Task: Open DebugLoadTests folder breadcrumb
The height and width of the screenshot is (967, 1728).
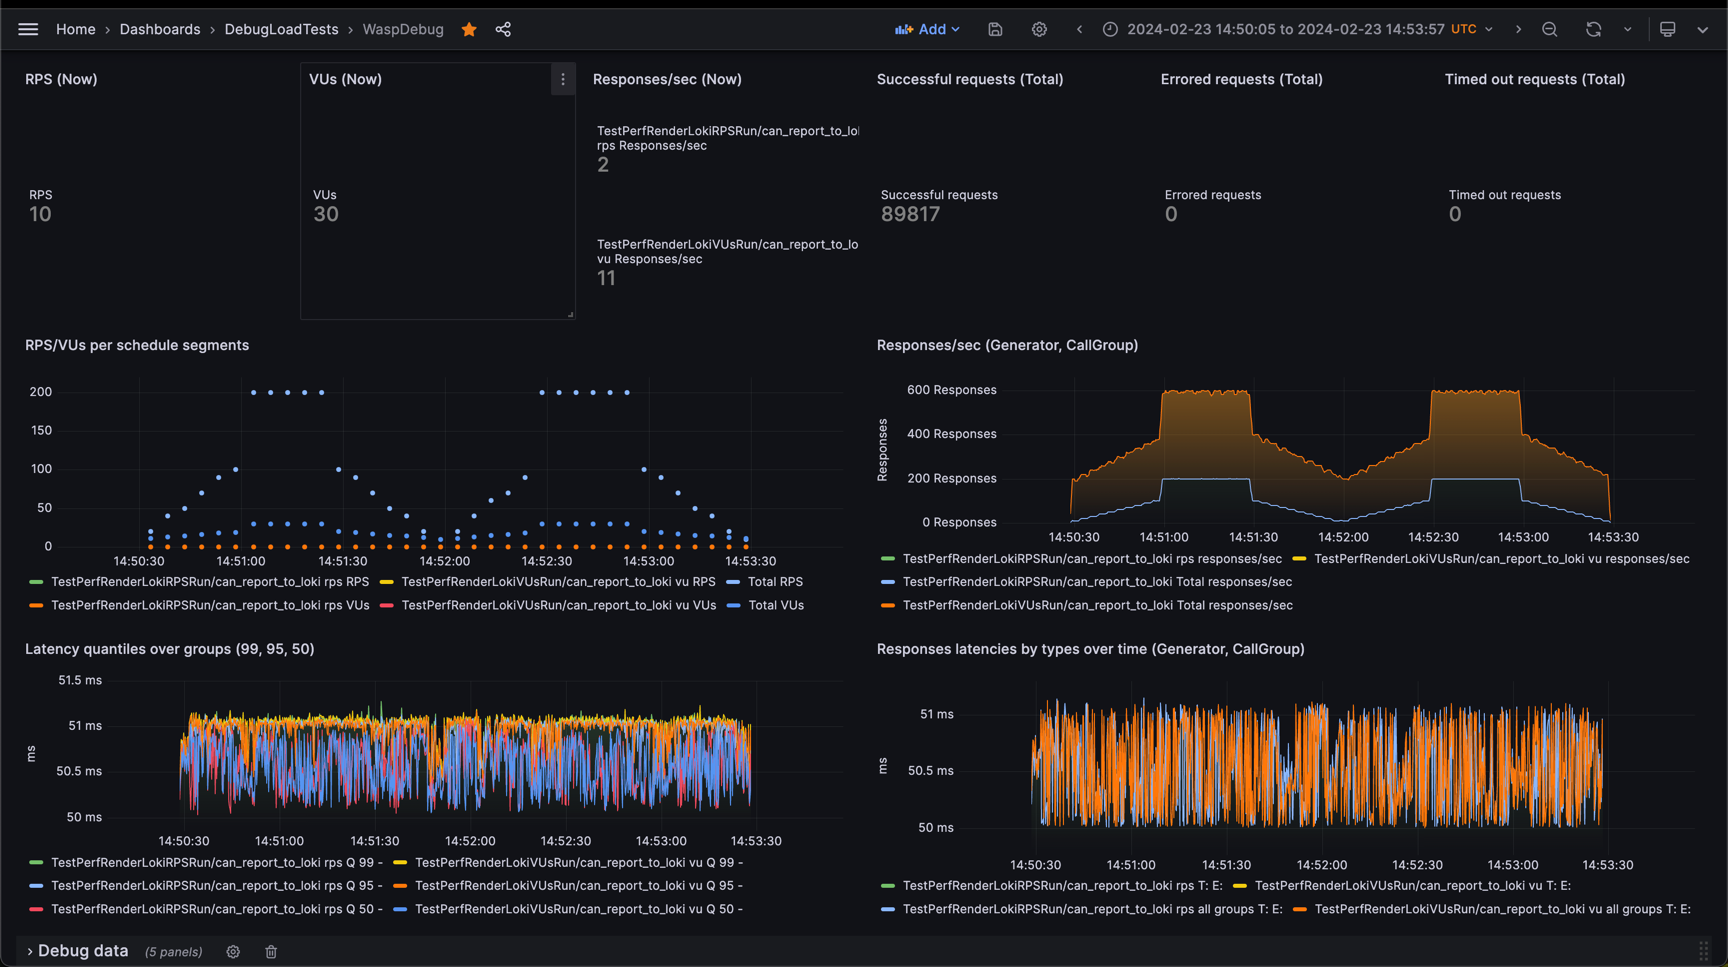Action: pyautogui.click(x=281, y=29)
